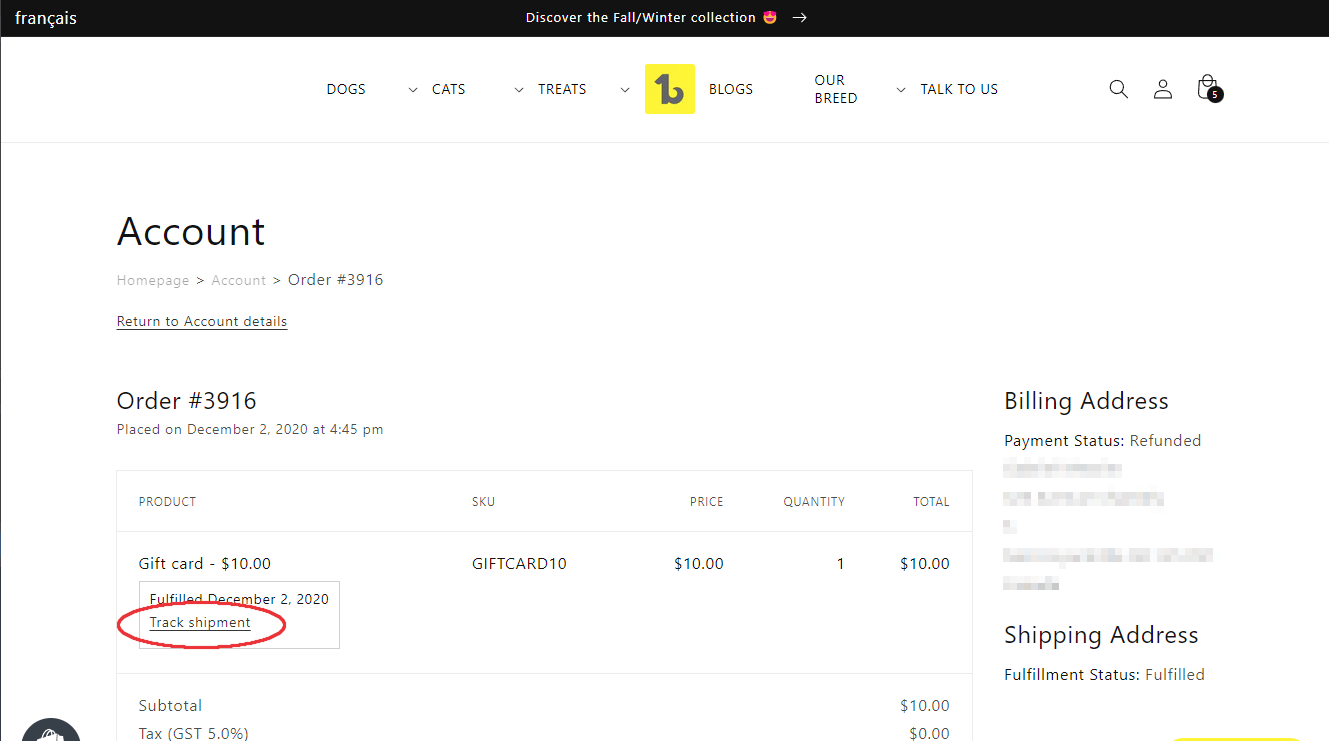Screen dimensions: 1329x741
Task: Select DOGS in the navigation bar
Action: coord(346,89)
